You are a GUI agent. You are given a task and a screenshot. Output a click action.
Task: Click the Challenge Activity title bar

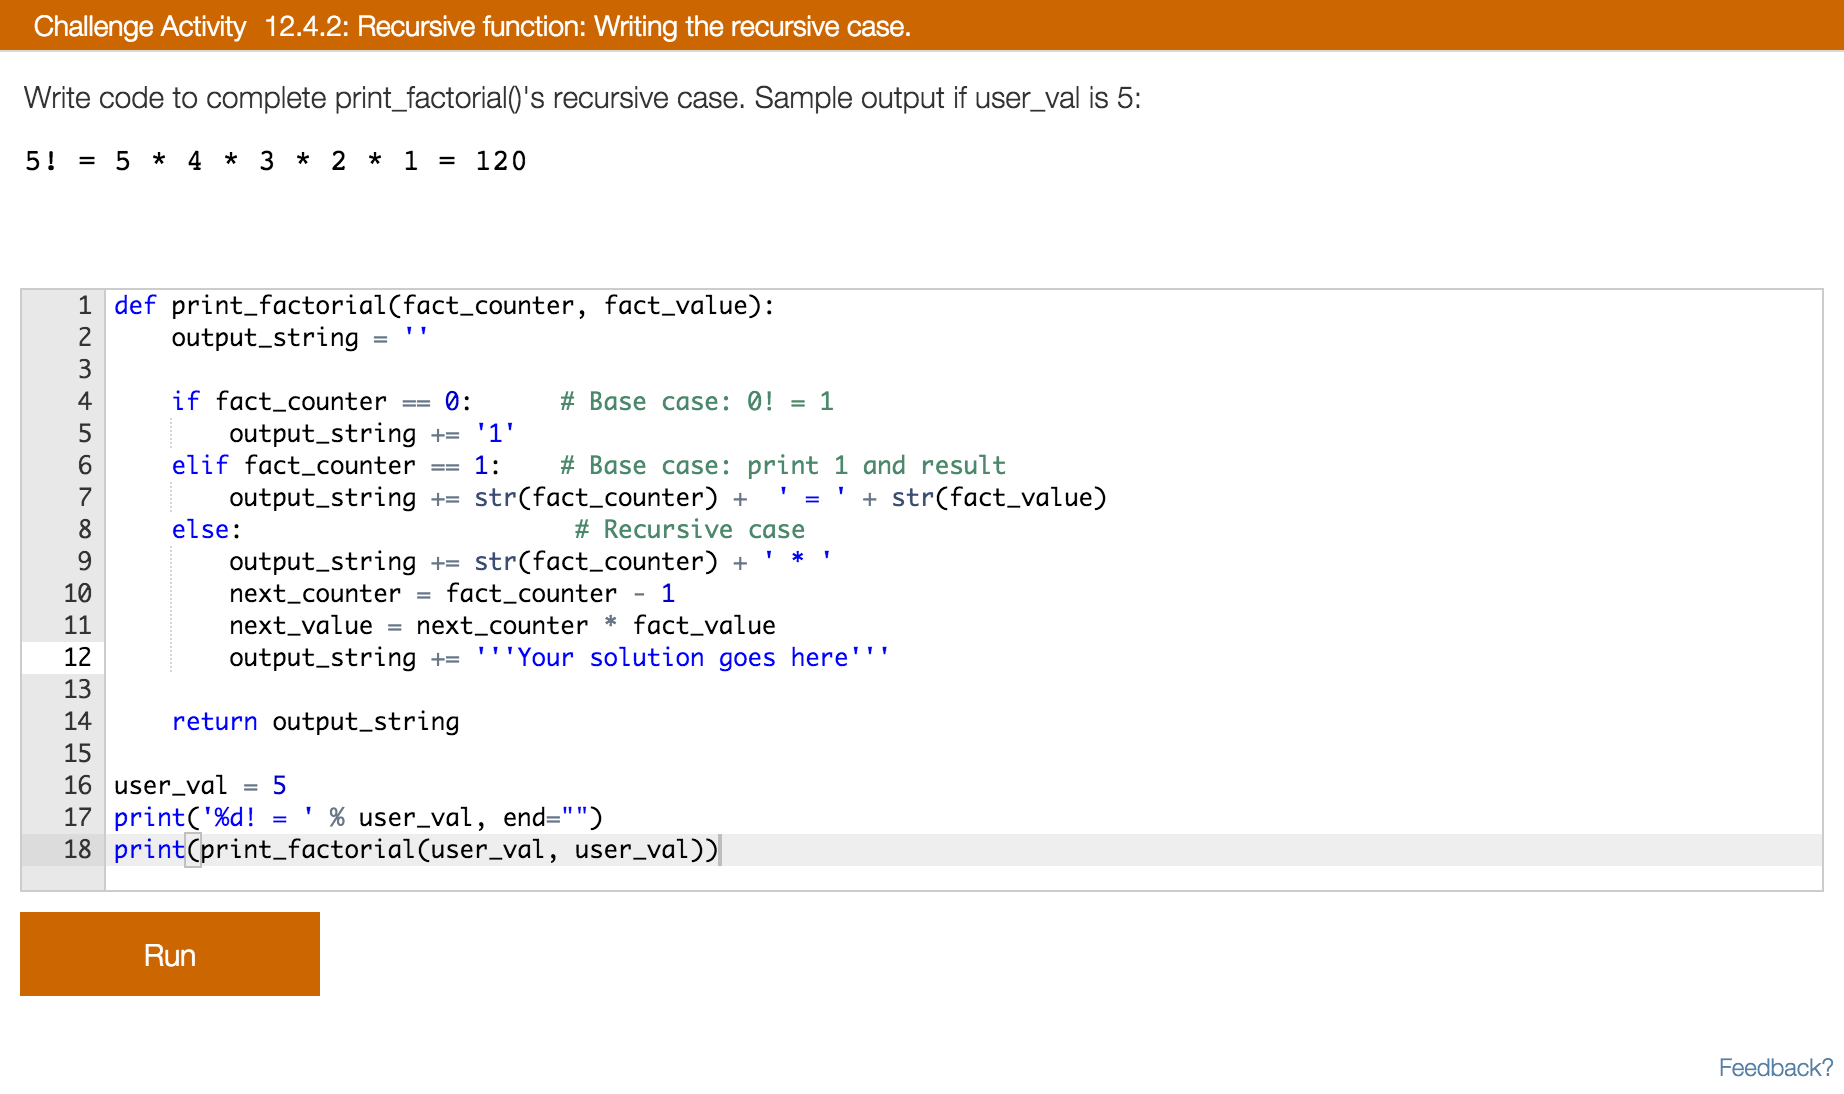click(470, 26)
